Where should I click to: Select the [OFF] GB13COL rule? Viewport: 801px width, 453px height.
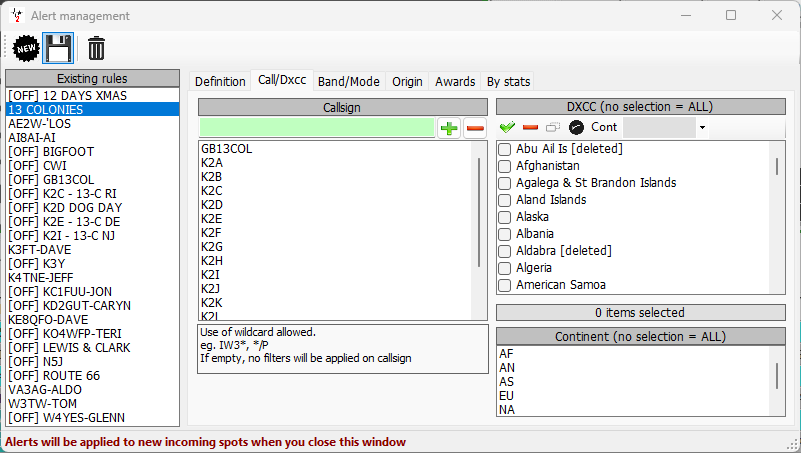click(92, 180)
